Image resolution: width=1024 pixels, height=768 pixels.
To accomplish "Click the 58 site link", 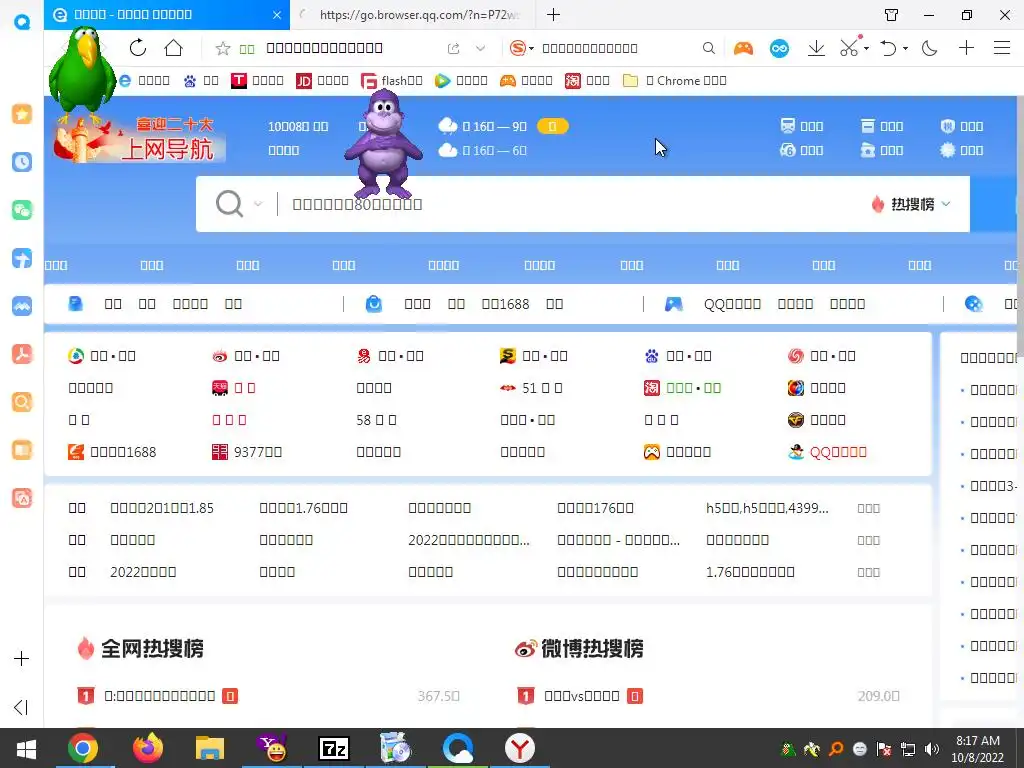I will pyautogui.click(x=376, y=420).
